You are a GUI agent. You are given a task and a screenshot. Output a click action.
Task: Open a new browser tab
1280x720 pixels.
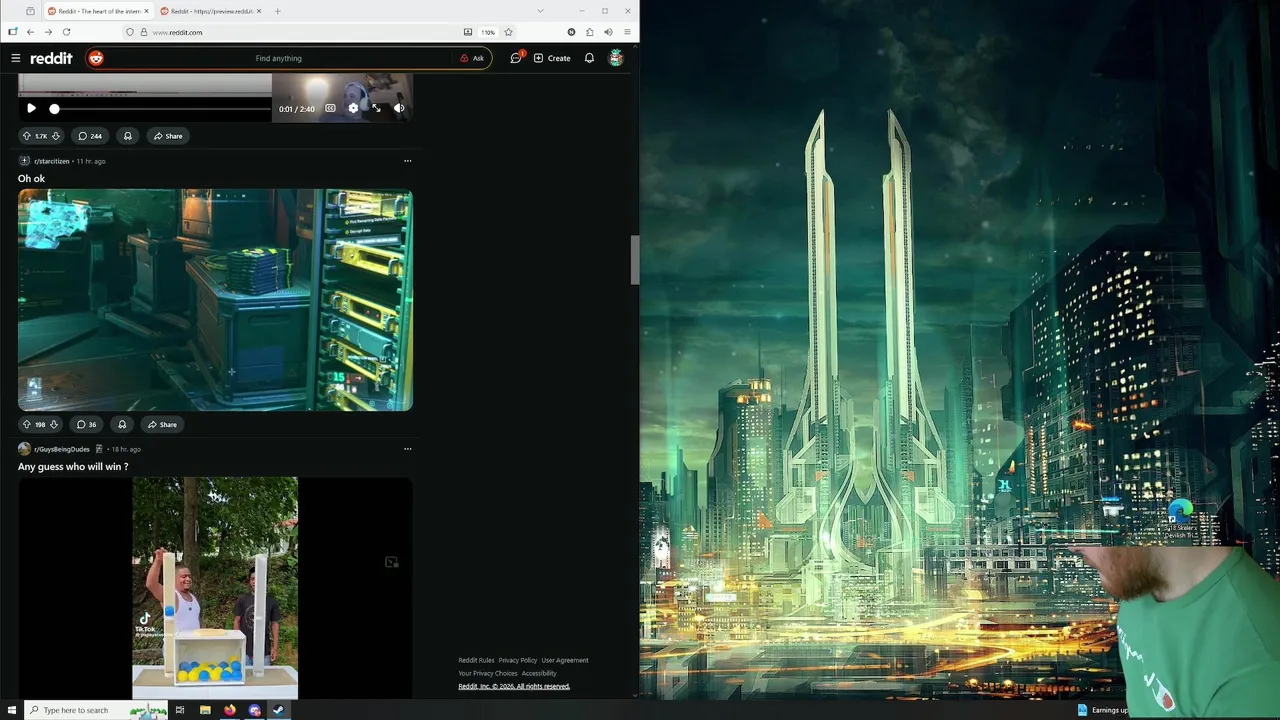[277, 11]
